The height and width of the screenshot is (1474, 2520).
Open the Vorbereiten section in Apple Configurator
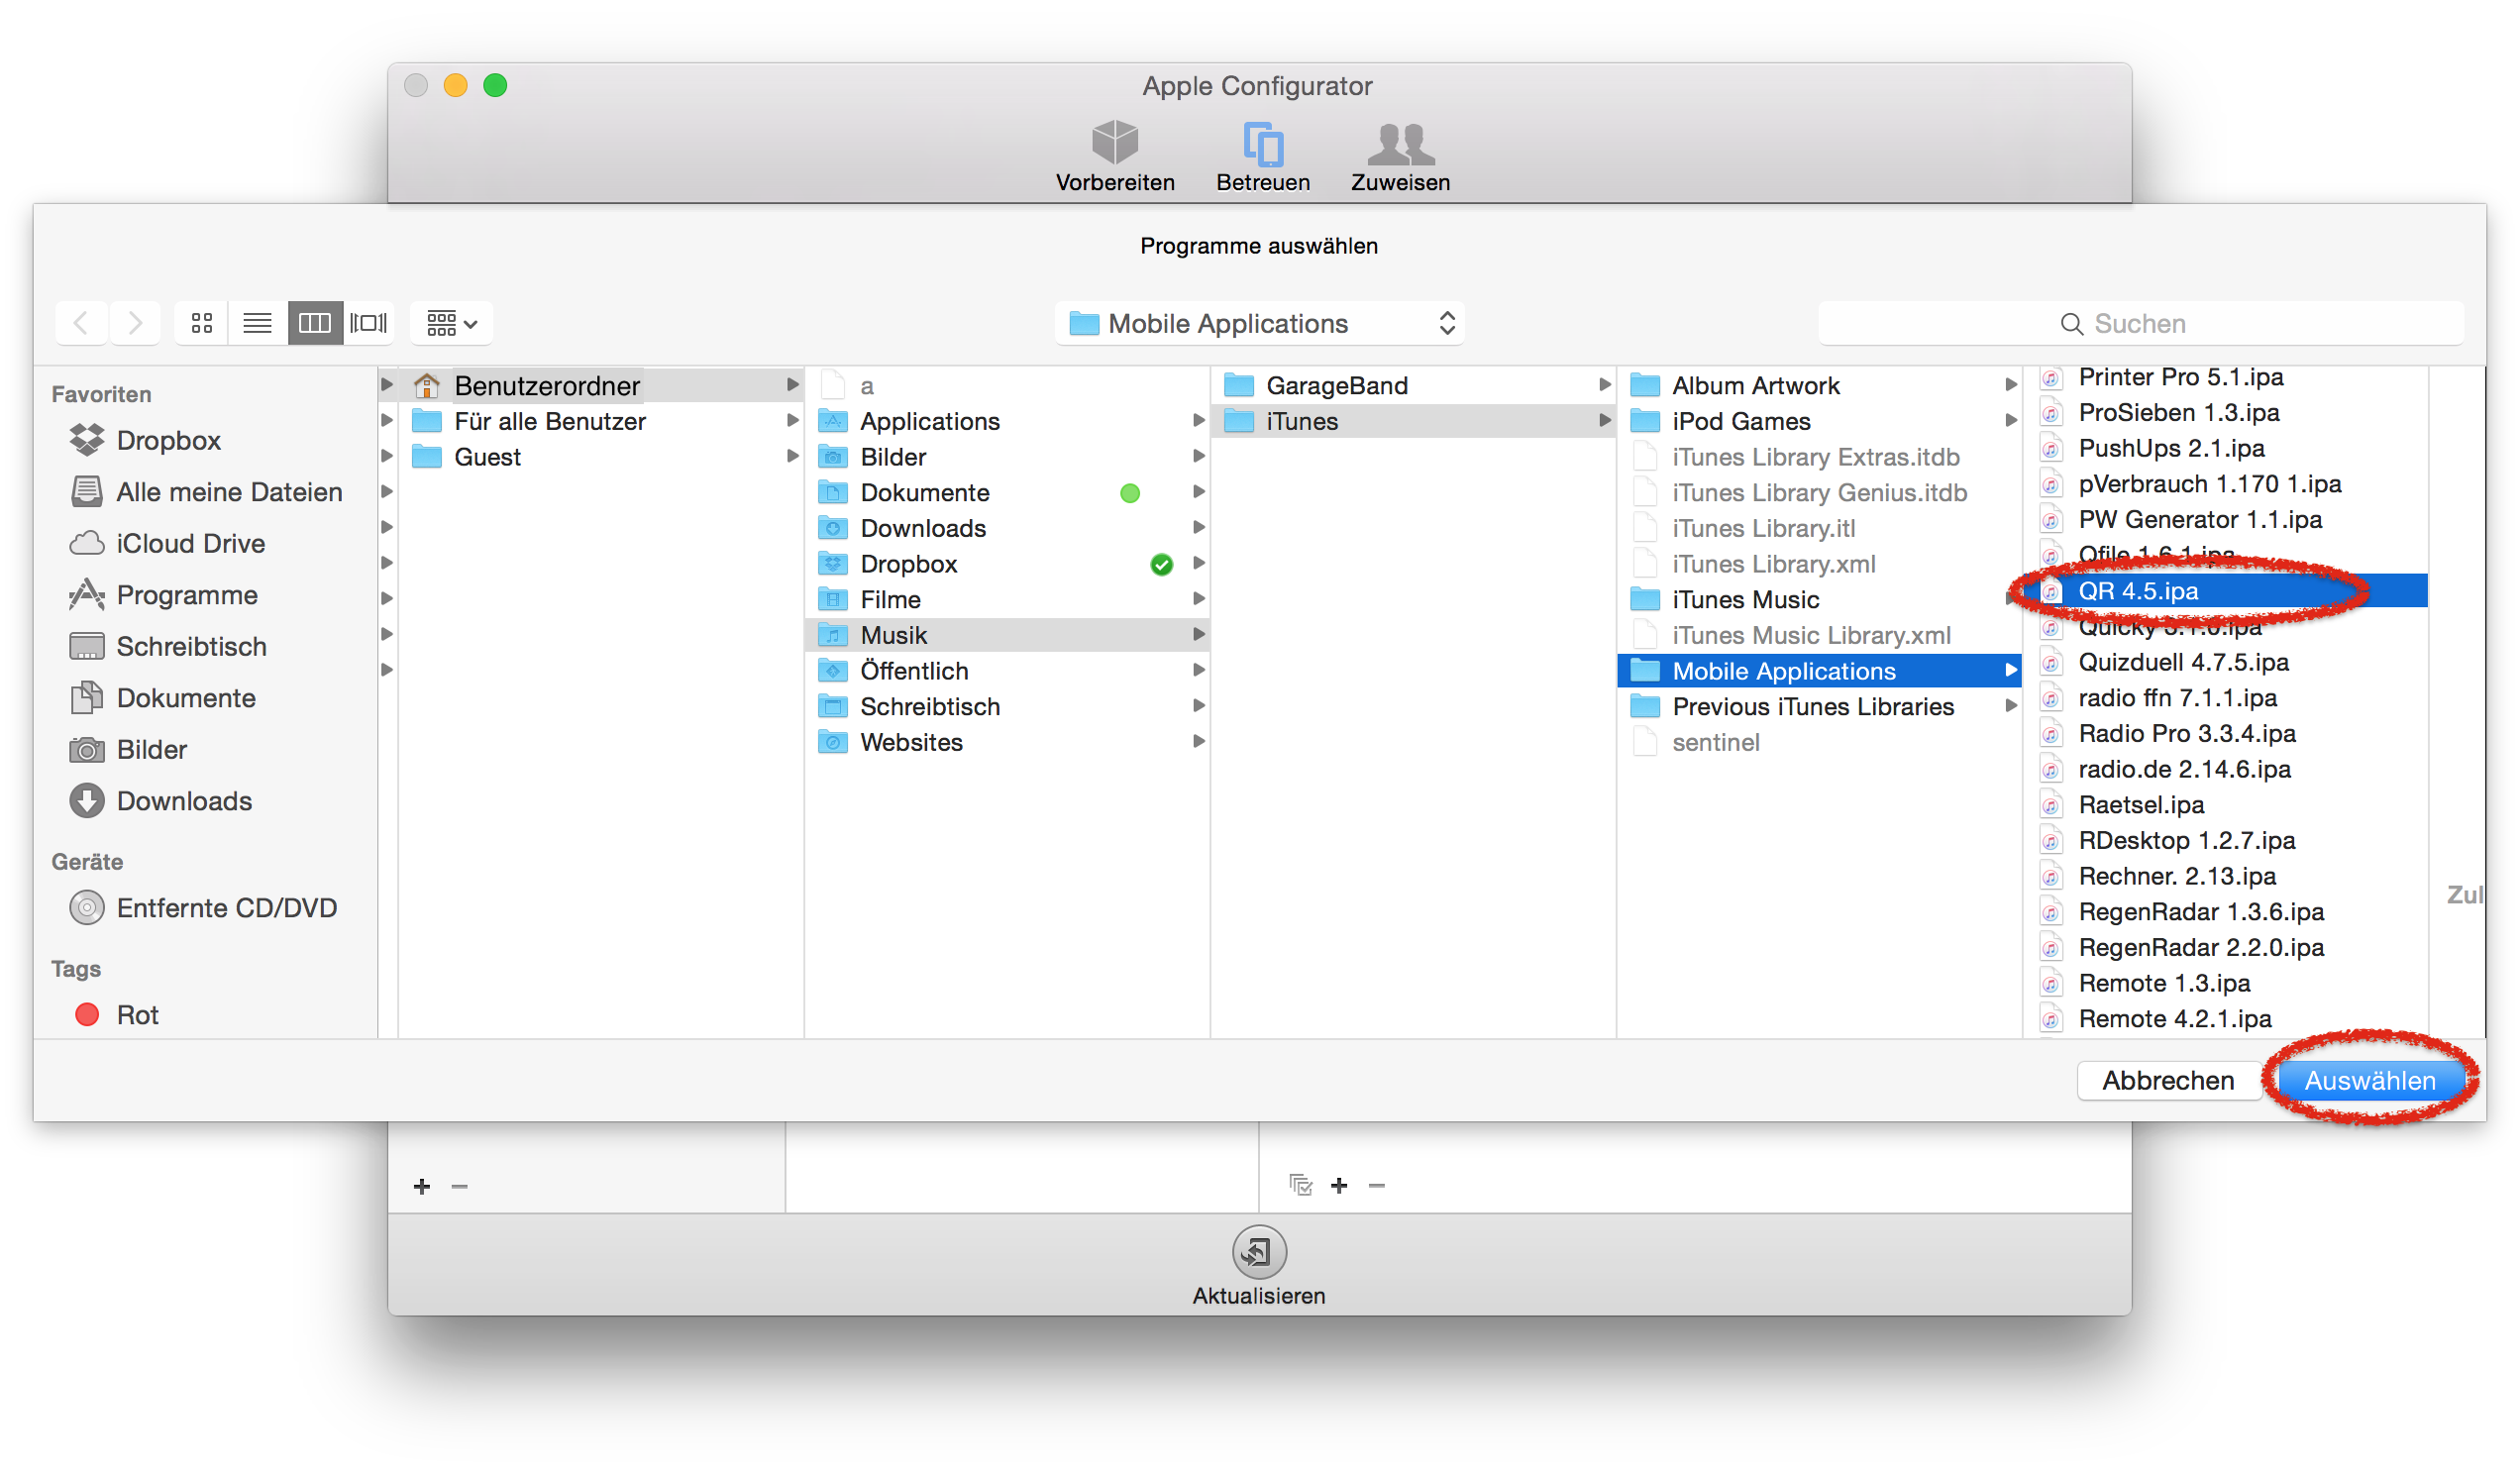1115,156
